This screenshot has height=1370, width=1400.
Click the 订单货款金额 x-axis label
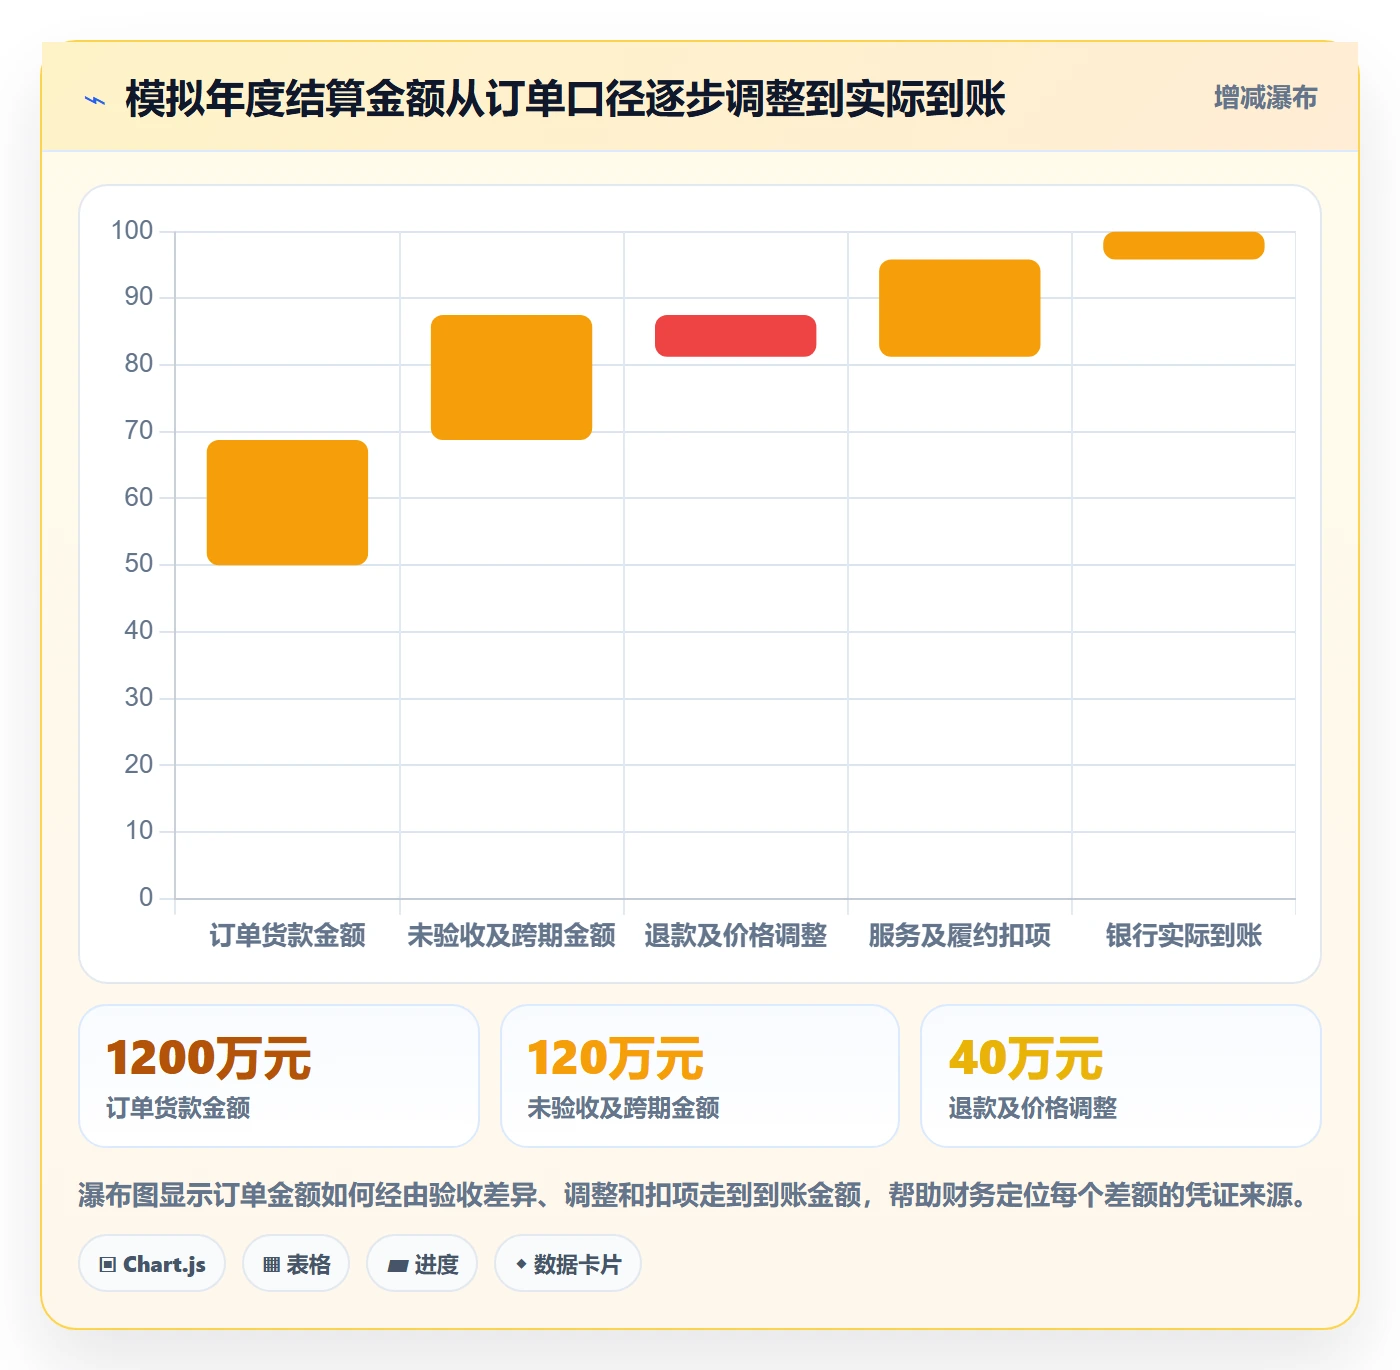pos(287,936)
